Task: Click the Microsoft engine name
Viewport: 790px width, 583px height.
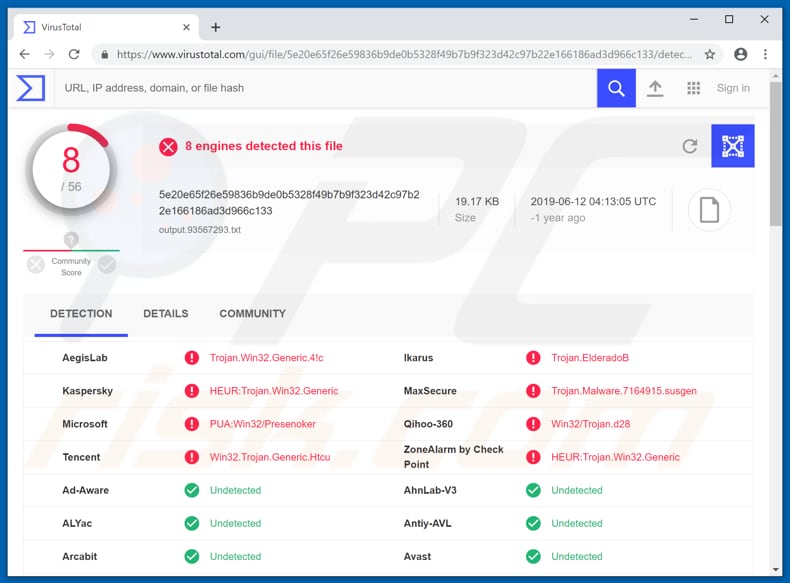Action: pyautogui.click(x=85, y=424)
